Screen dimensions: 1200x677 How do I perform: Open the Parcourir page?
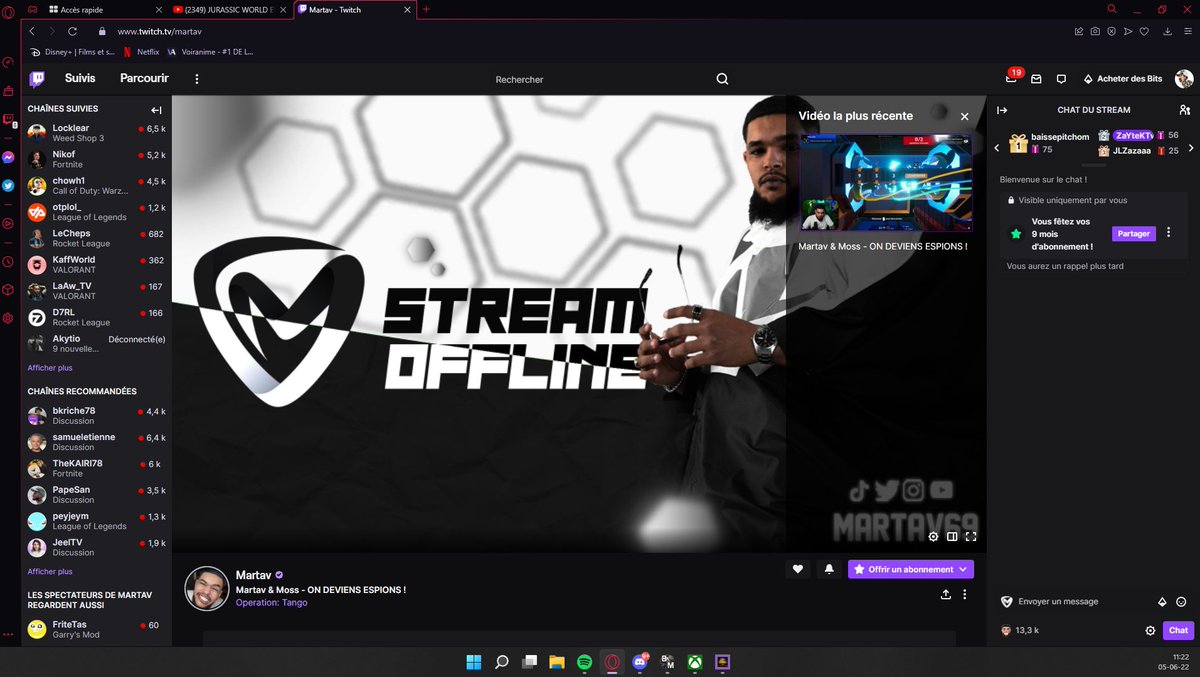point(144,78)
